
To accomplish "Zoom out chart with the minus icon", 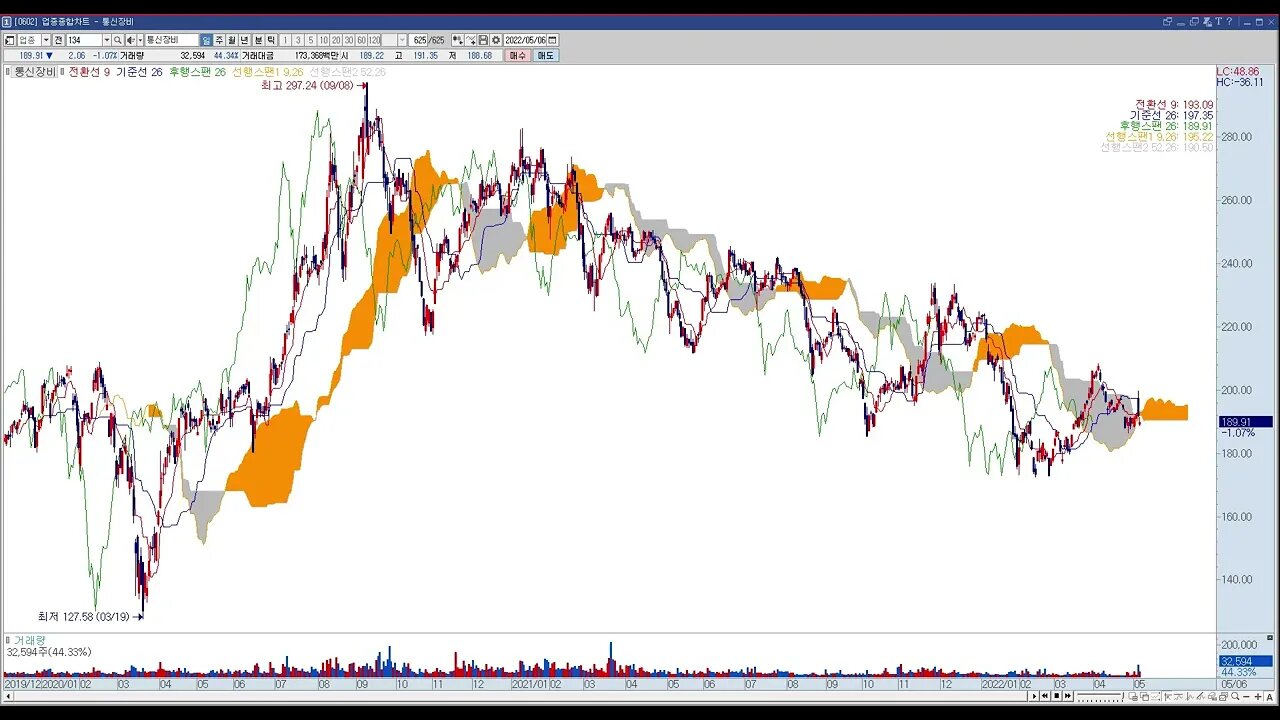I will pyautogui.click(x=1246, y=696).
